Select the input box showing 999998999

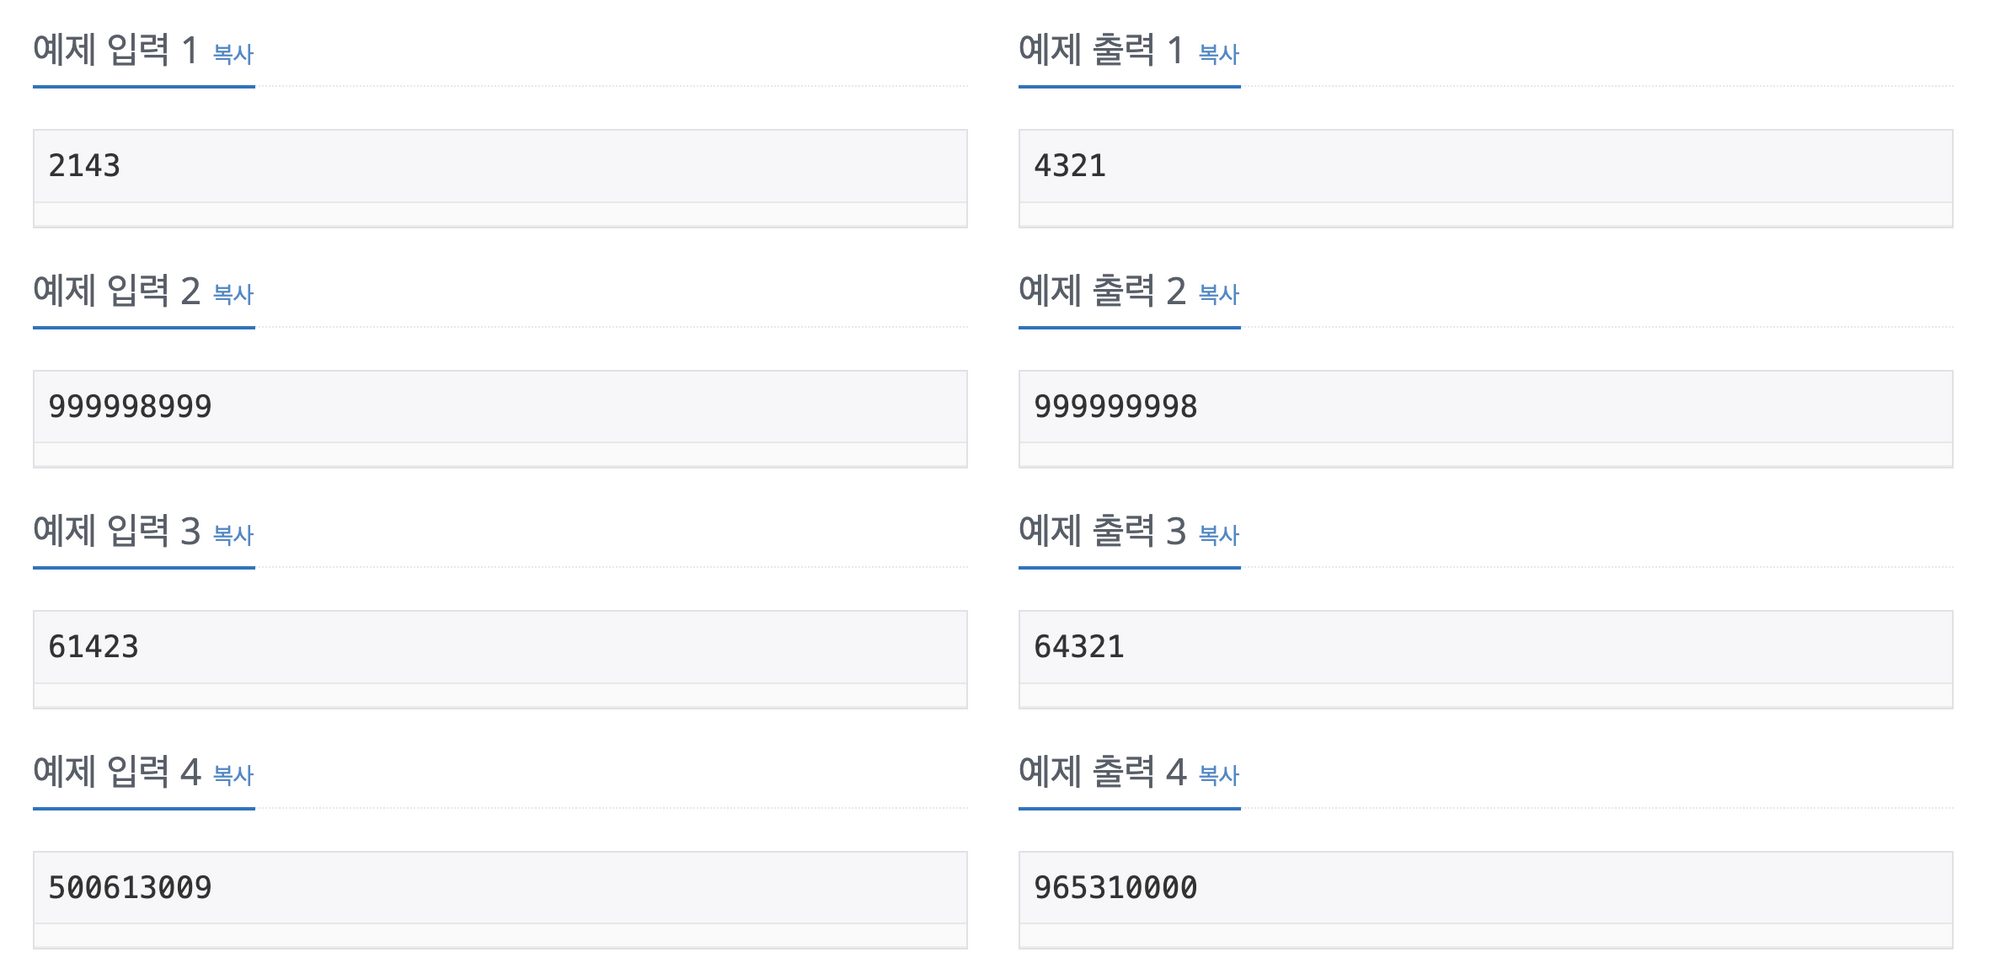(x=499, y=407)
